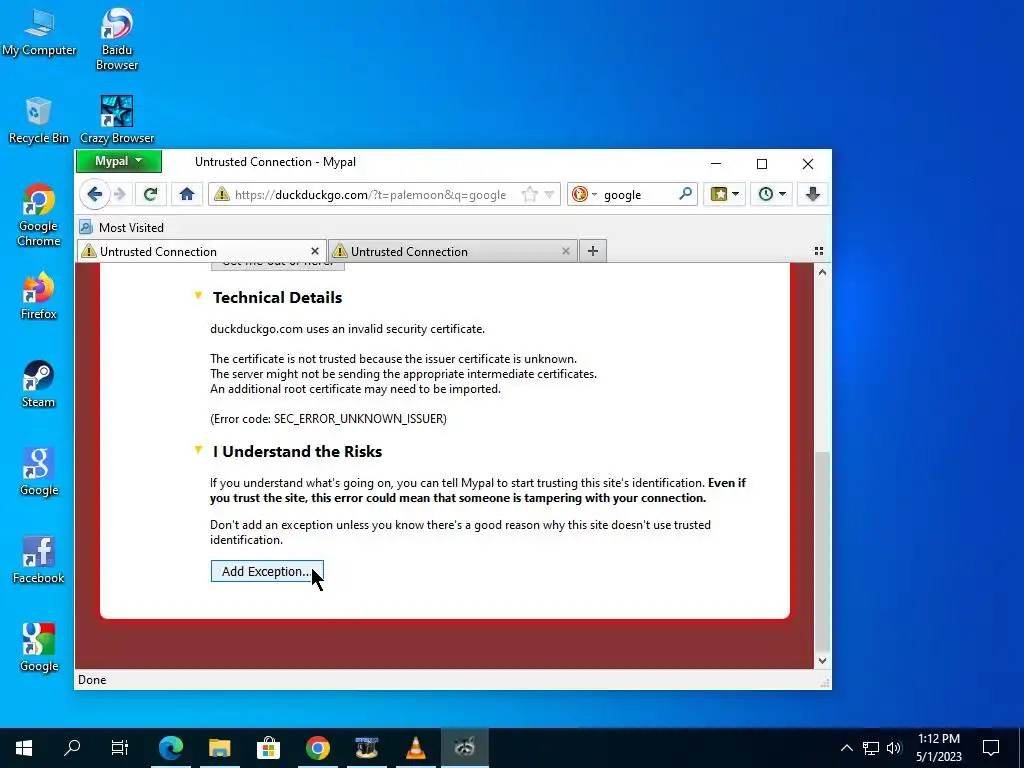Open the Most Visited bookmarks folder
The height and width of the screenshot is (768, 1024).
point(121,227)
